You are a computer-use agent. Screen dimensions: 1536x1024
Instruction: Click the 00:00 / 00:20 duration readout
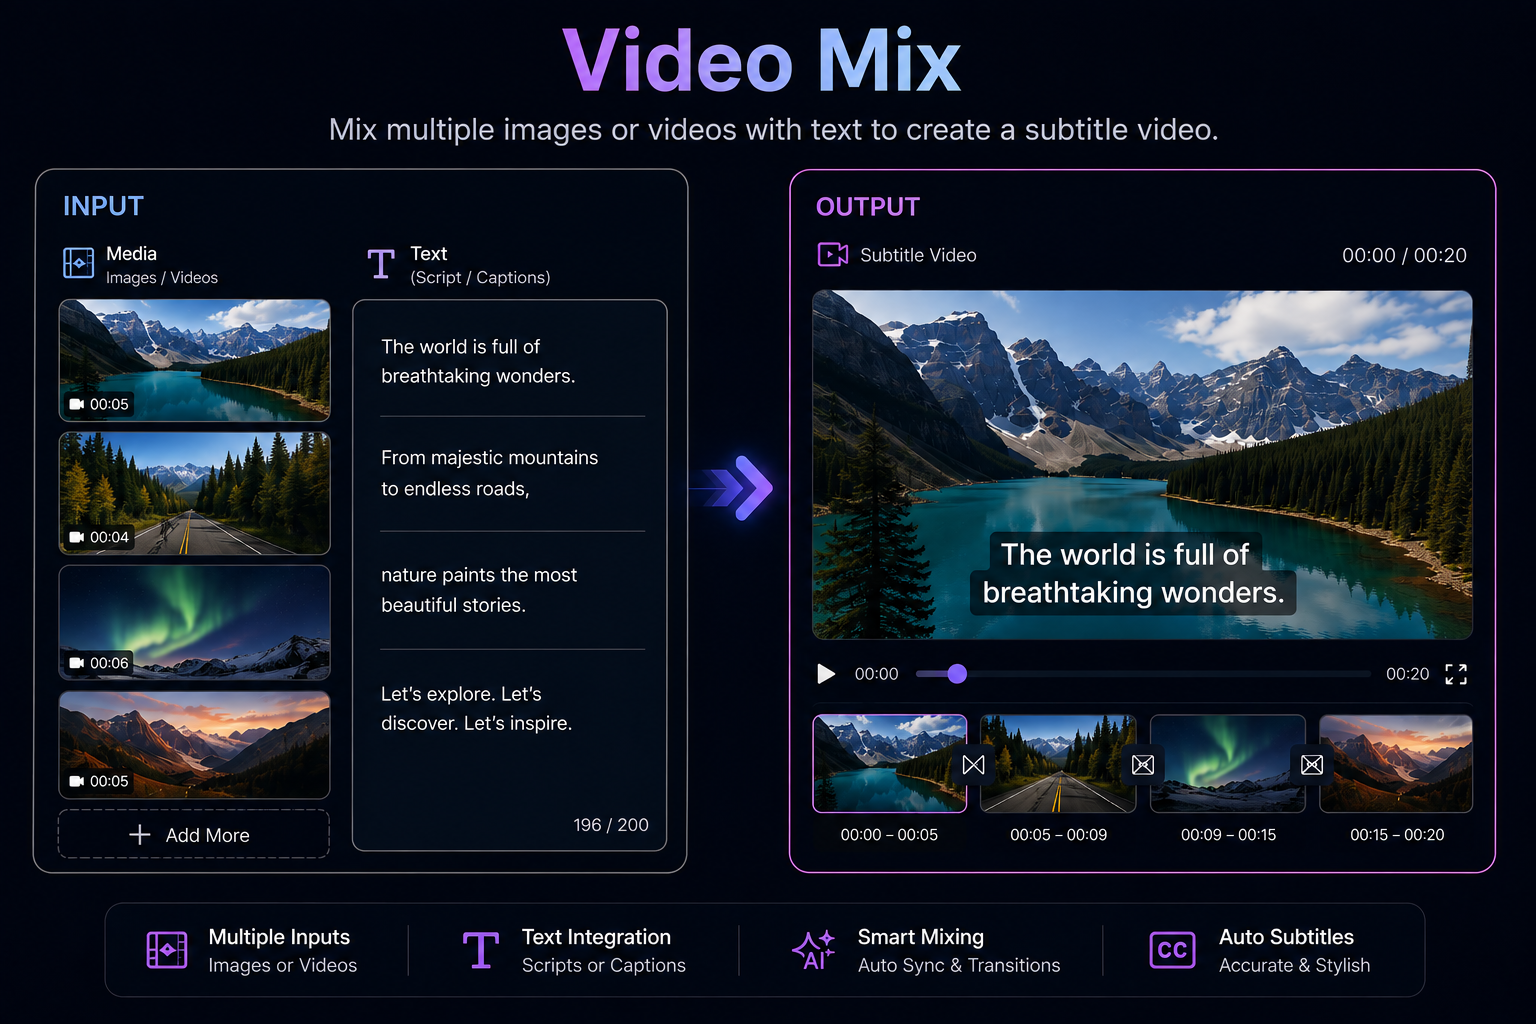coord(1404,255)
